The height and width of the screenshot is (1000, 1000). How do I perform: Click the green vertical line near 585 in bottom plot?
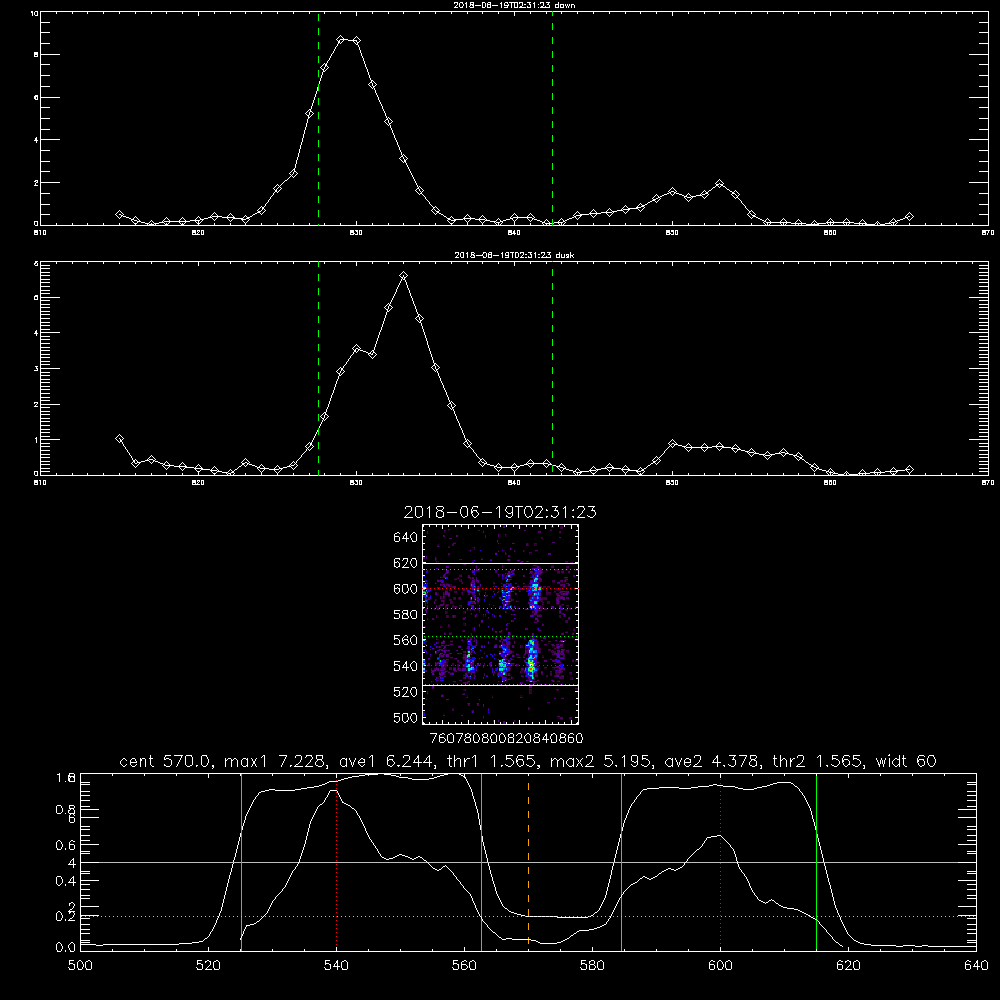(621, 863)
